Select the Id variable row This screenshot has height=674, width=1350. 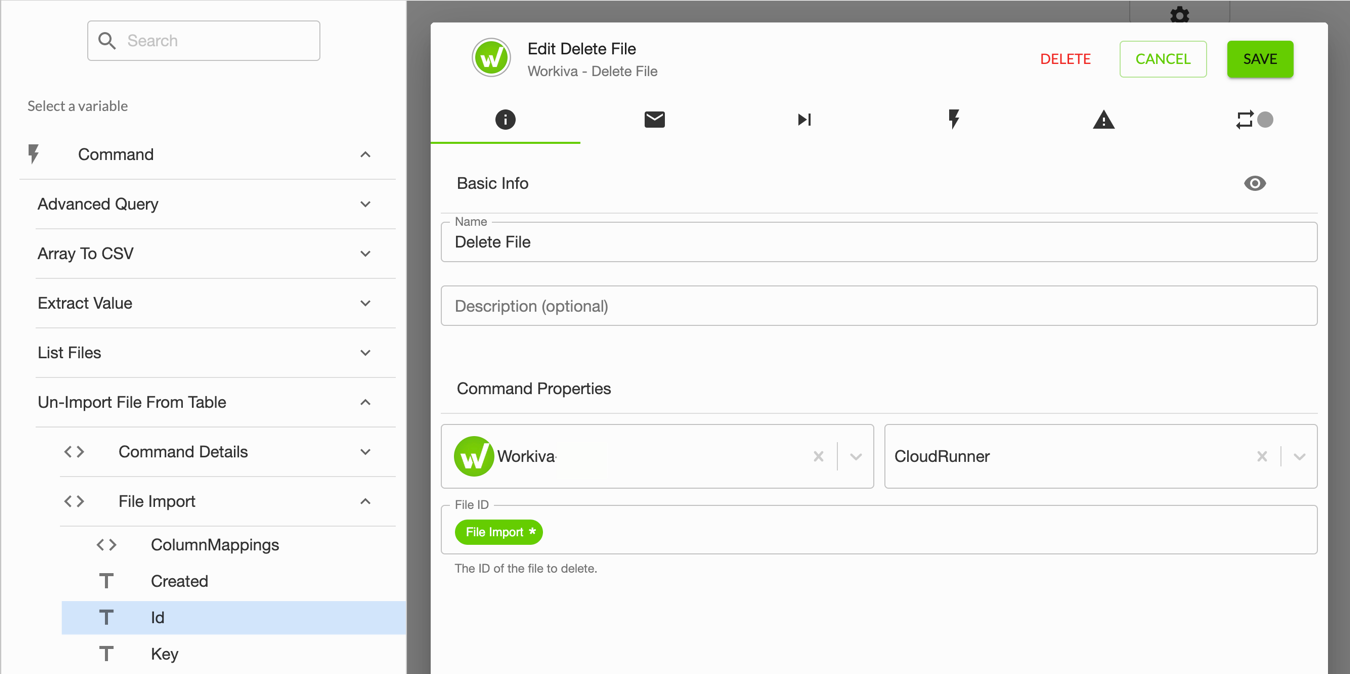234,618
